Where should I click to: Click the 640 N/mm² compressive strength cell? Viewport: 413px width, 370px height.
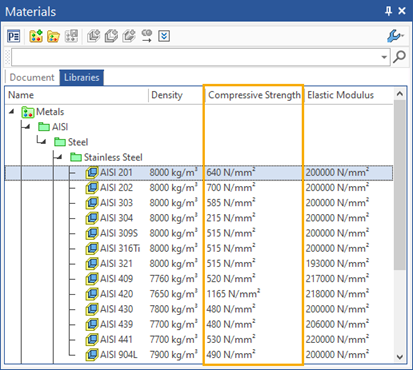pos(231,172)
